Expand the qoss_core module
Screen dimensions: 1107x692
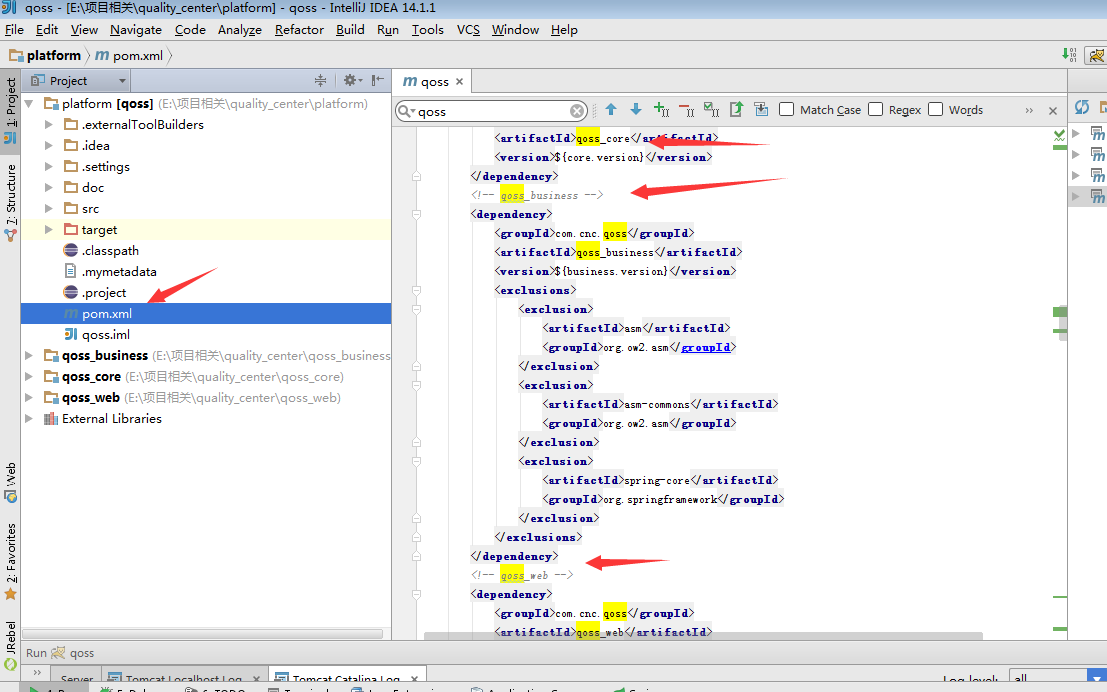[x=29, y=377]
